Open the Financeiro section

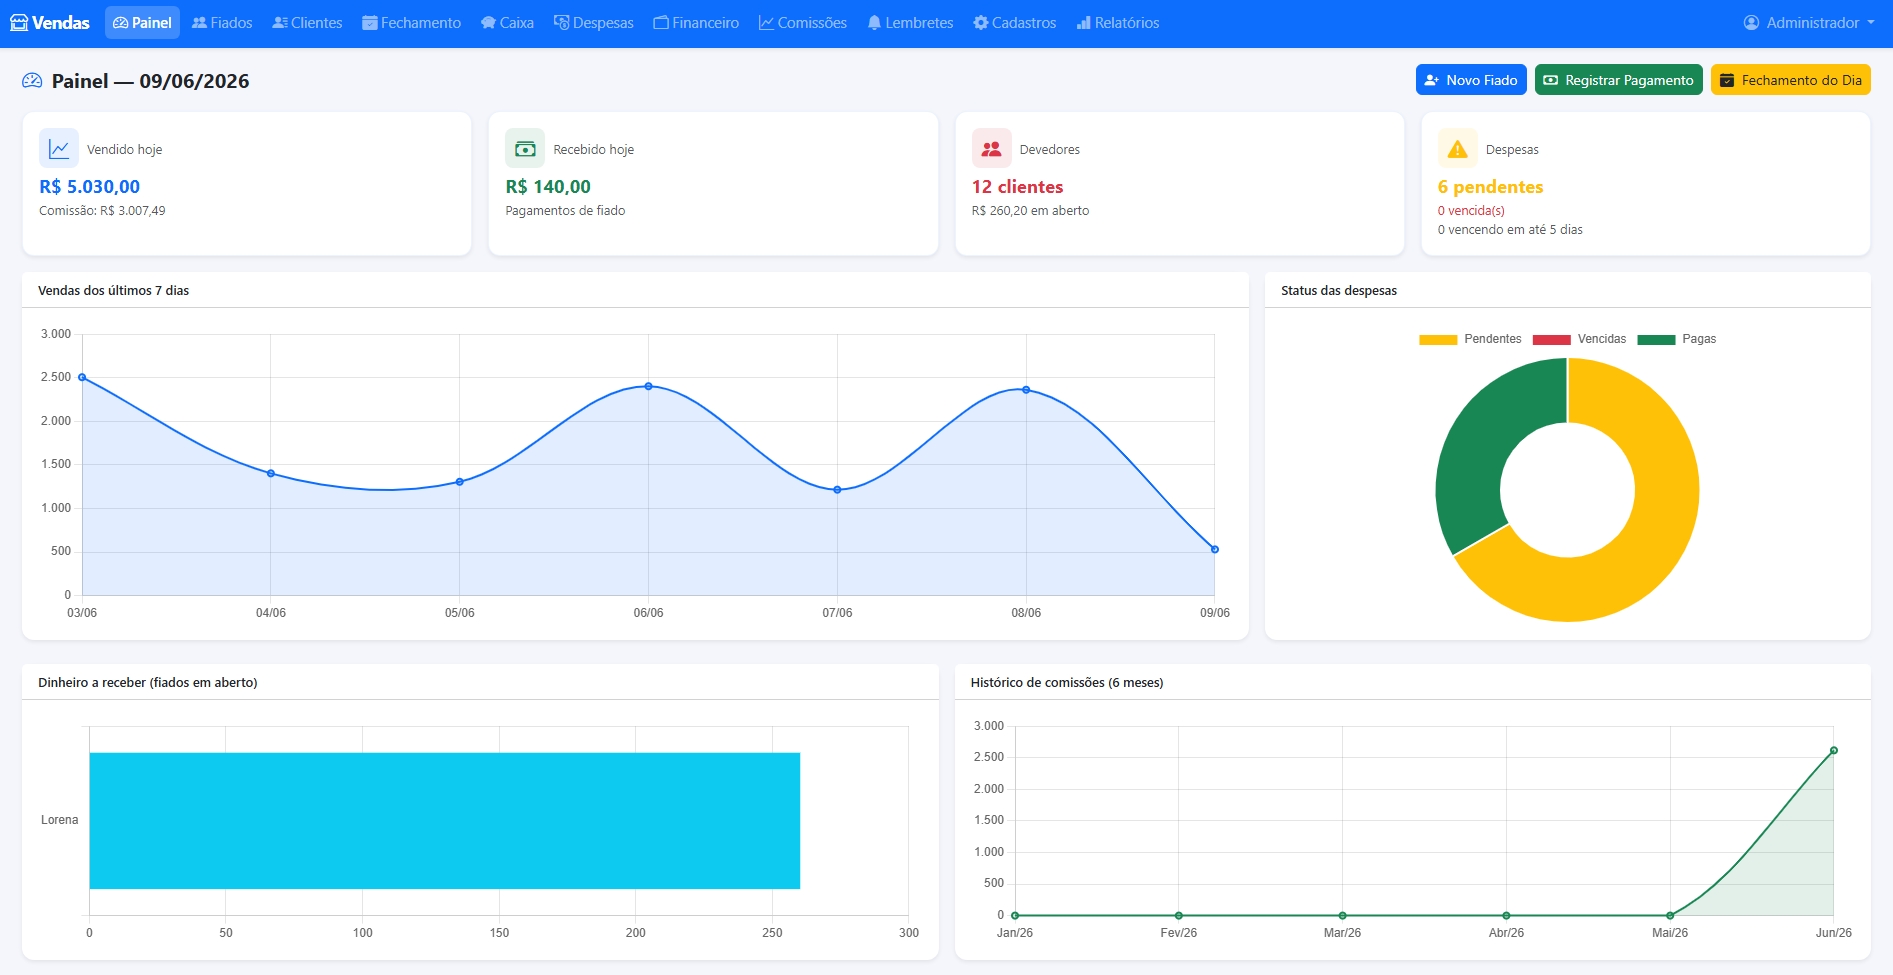[696, 23]
